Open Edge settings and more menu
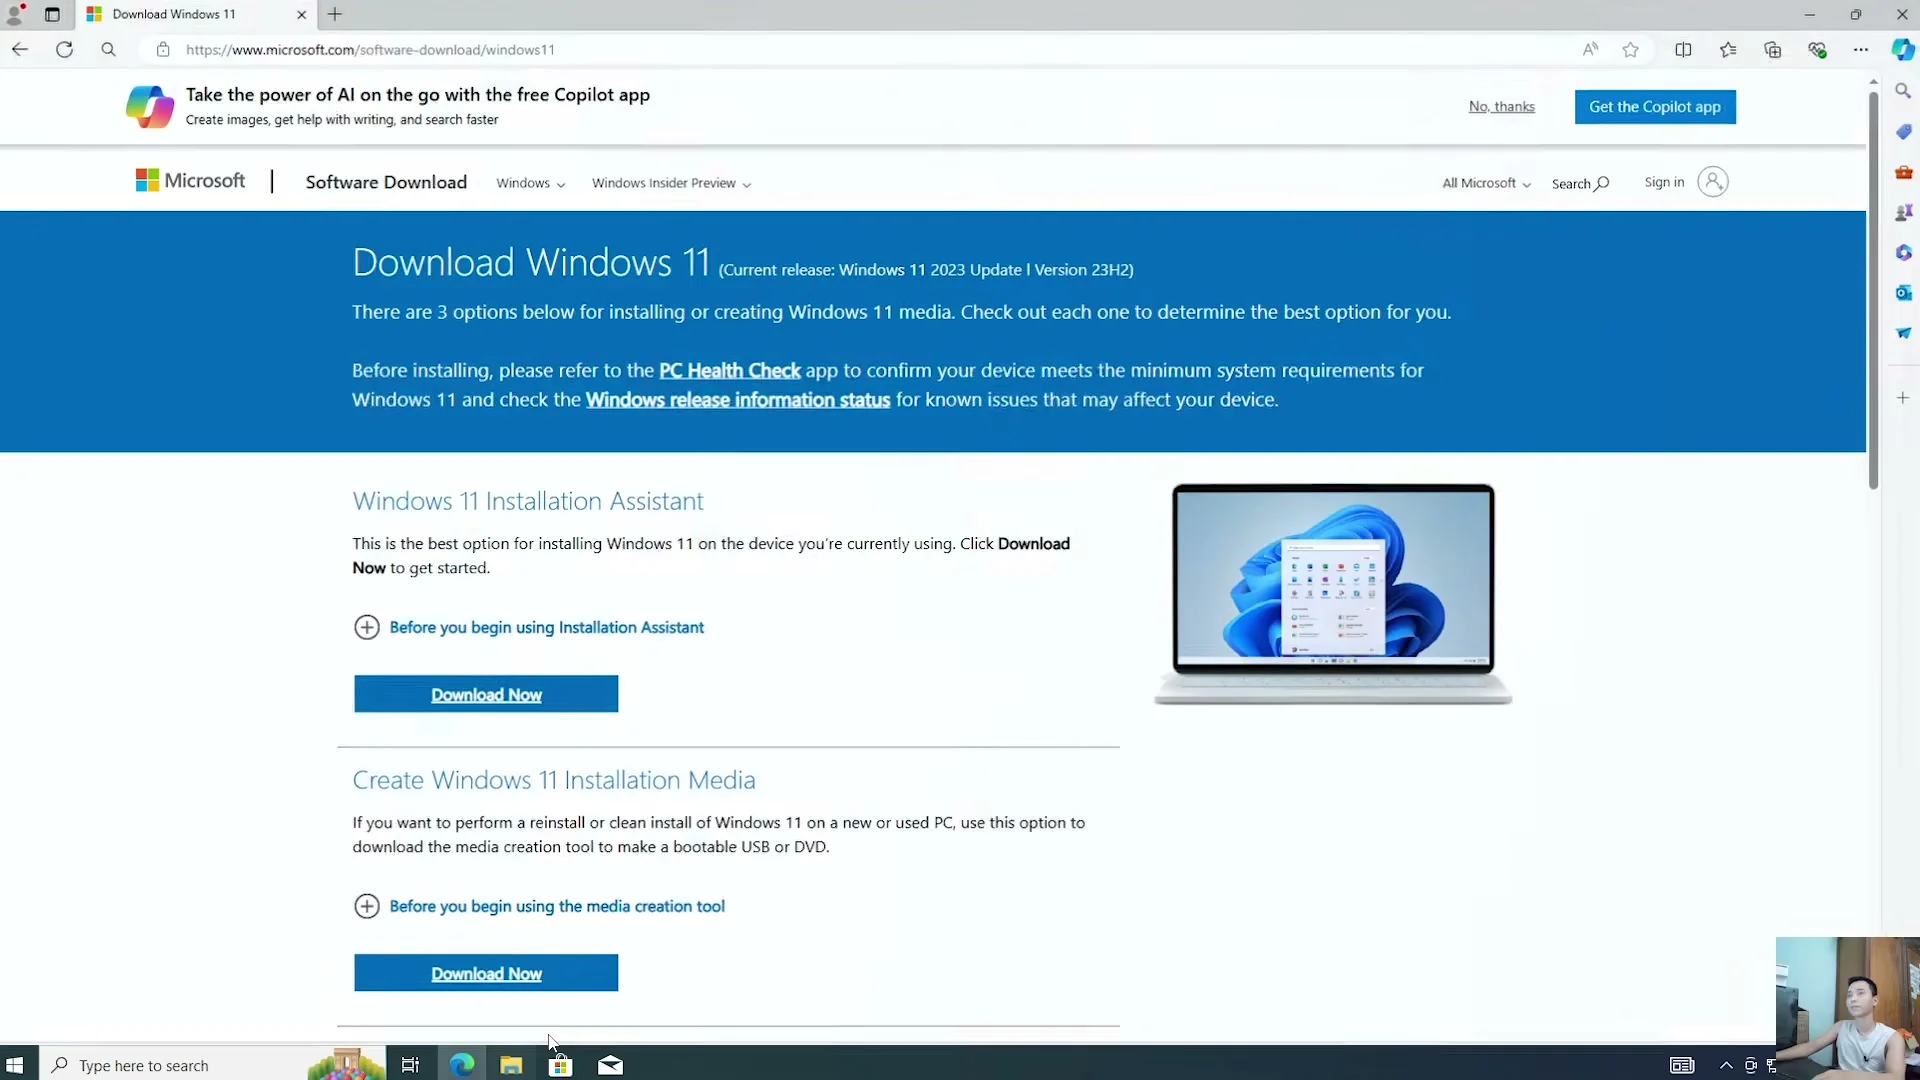The width and height of the screenshot is (1920, 1080). tap(1861, 49)
